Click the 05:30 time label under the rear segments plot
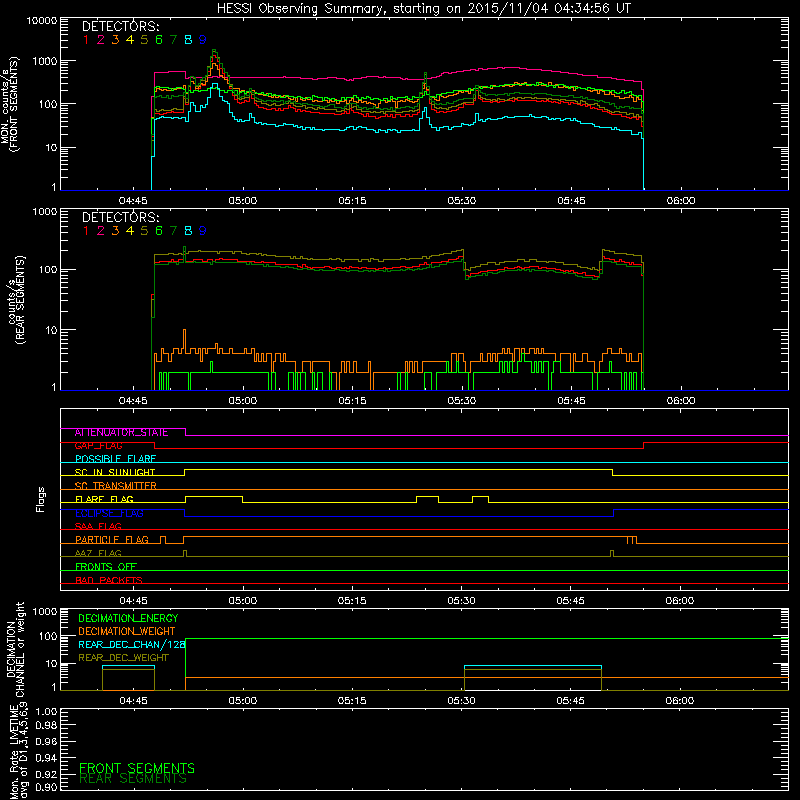Image resolution: width=800 pixels, height=800 pixels. [x=462, y=401]
